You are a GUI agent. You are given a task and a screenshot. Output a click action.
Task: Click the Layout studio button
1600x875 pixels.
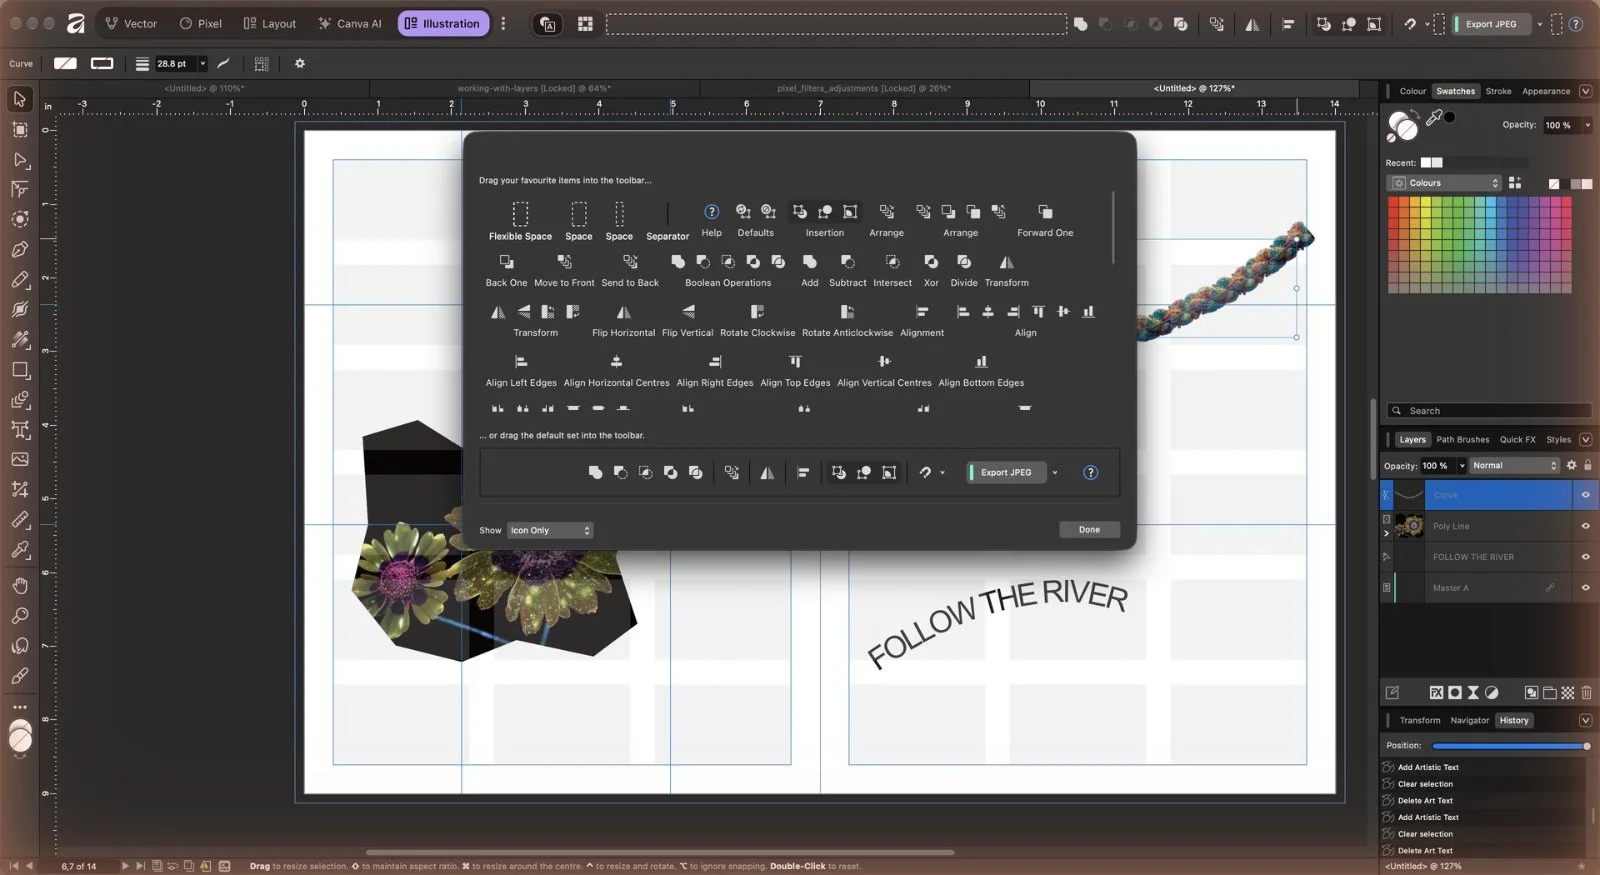tap(270, 23)
